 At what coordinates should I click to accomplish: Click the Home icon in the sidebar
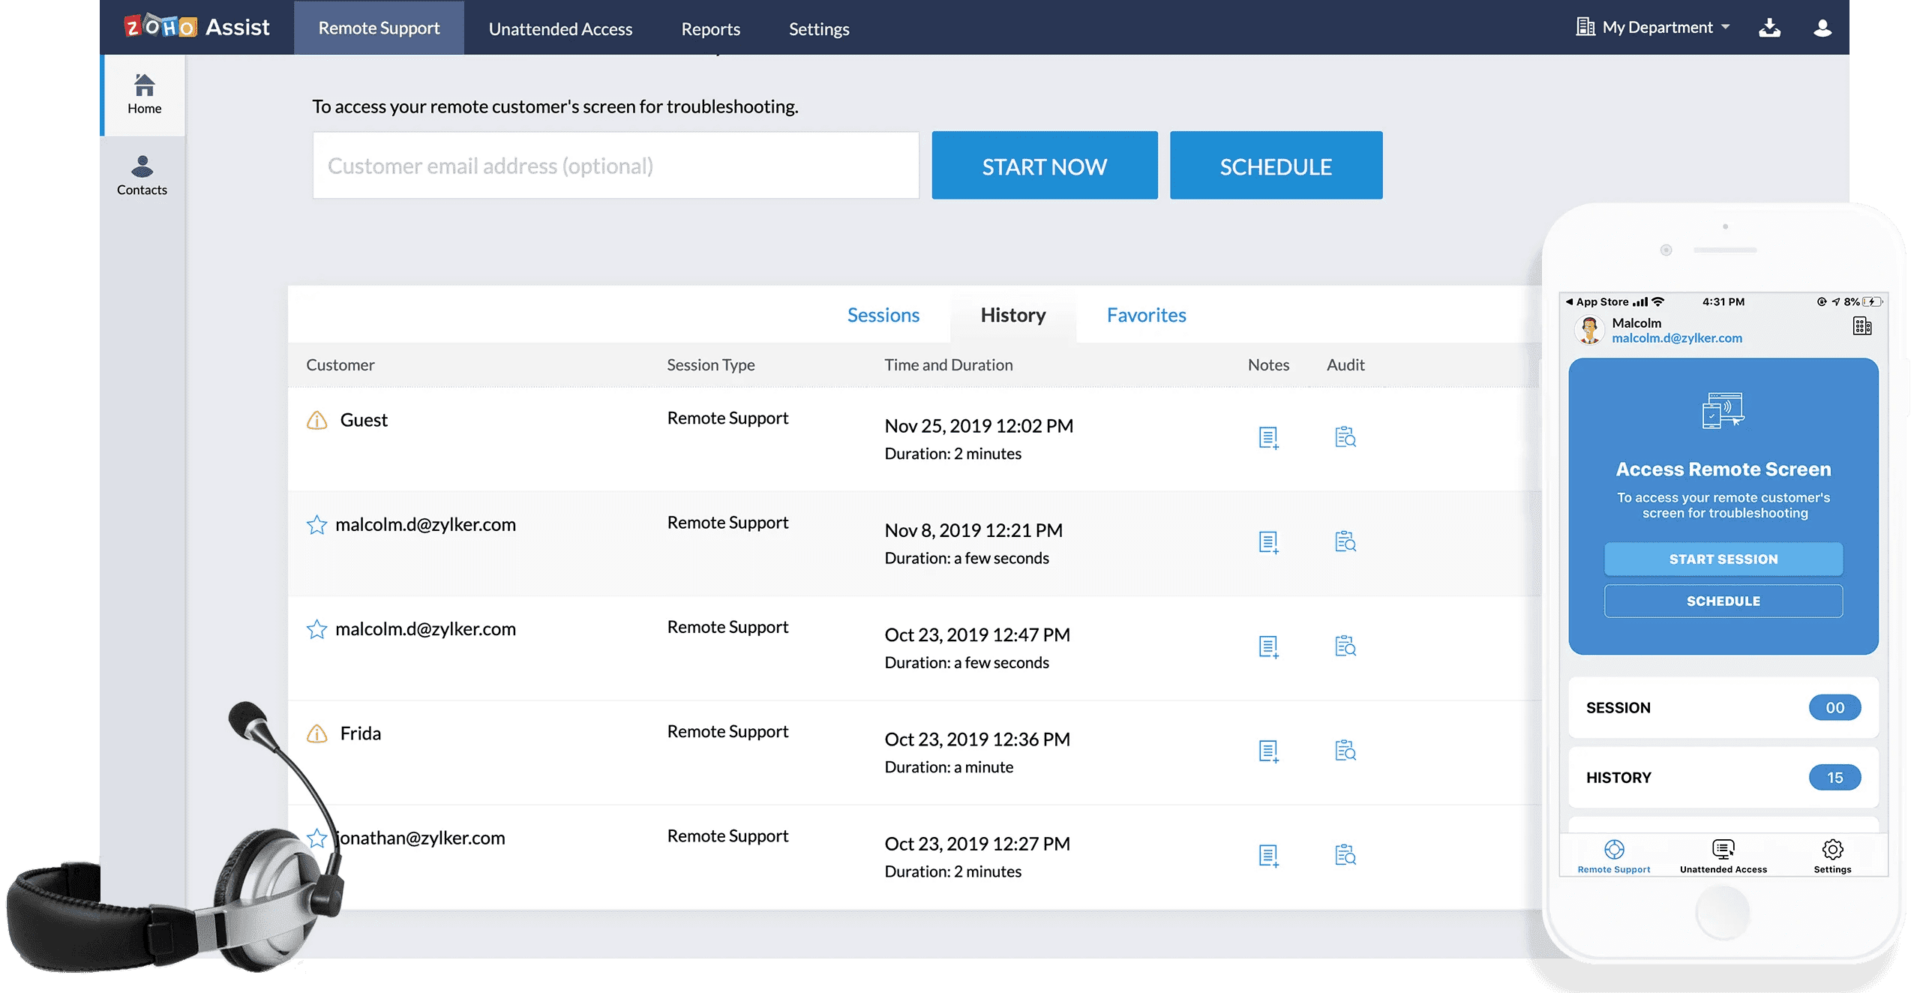(x=144, y=93)
